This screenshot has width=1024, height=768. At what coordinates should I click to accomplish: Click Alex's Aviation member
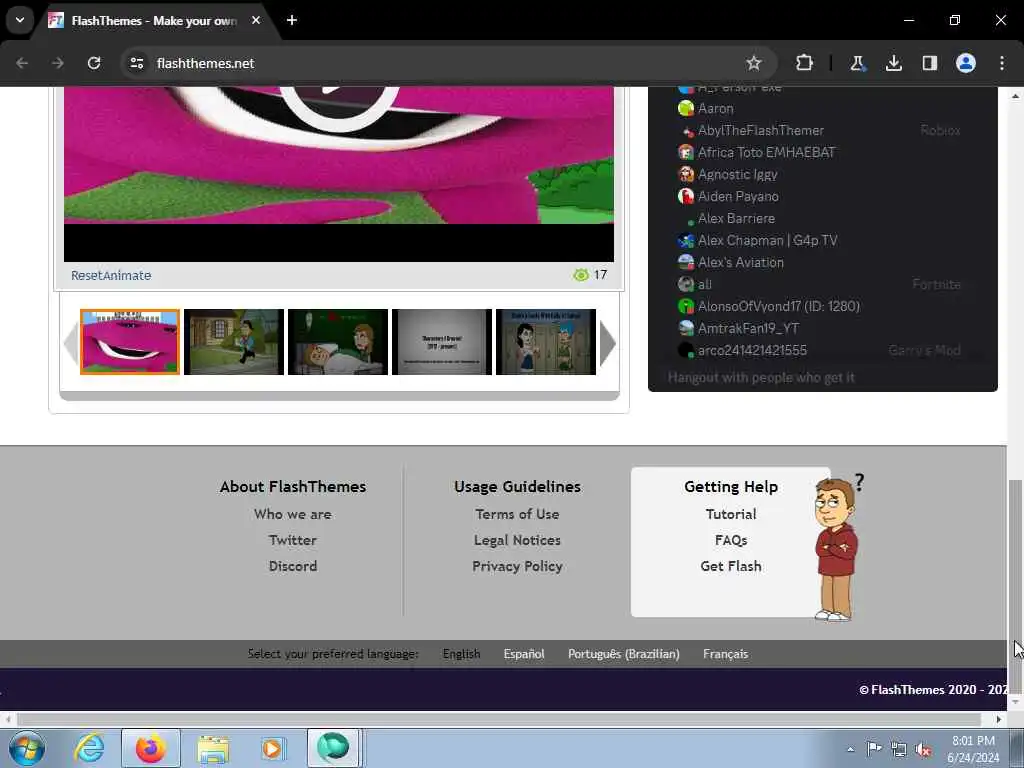pos(741,263)
